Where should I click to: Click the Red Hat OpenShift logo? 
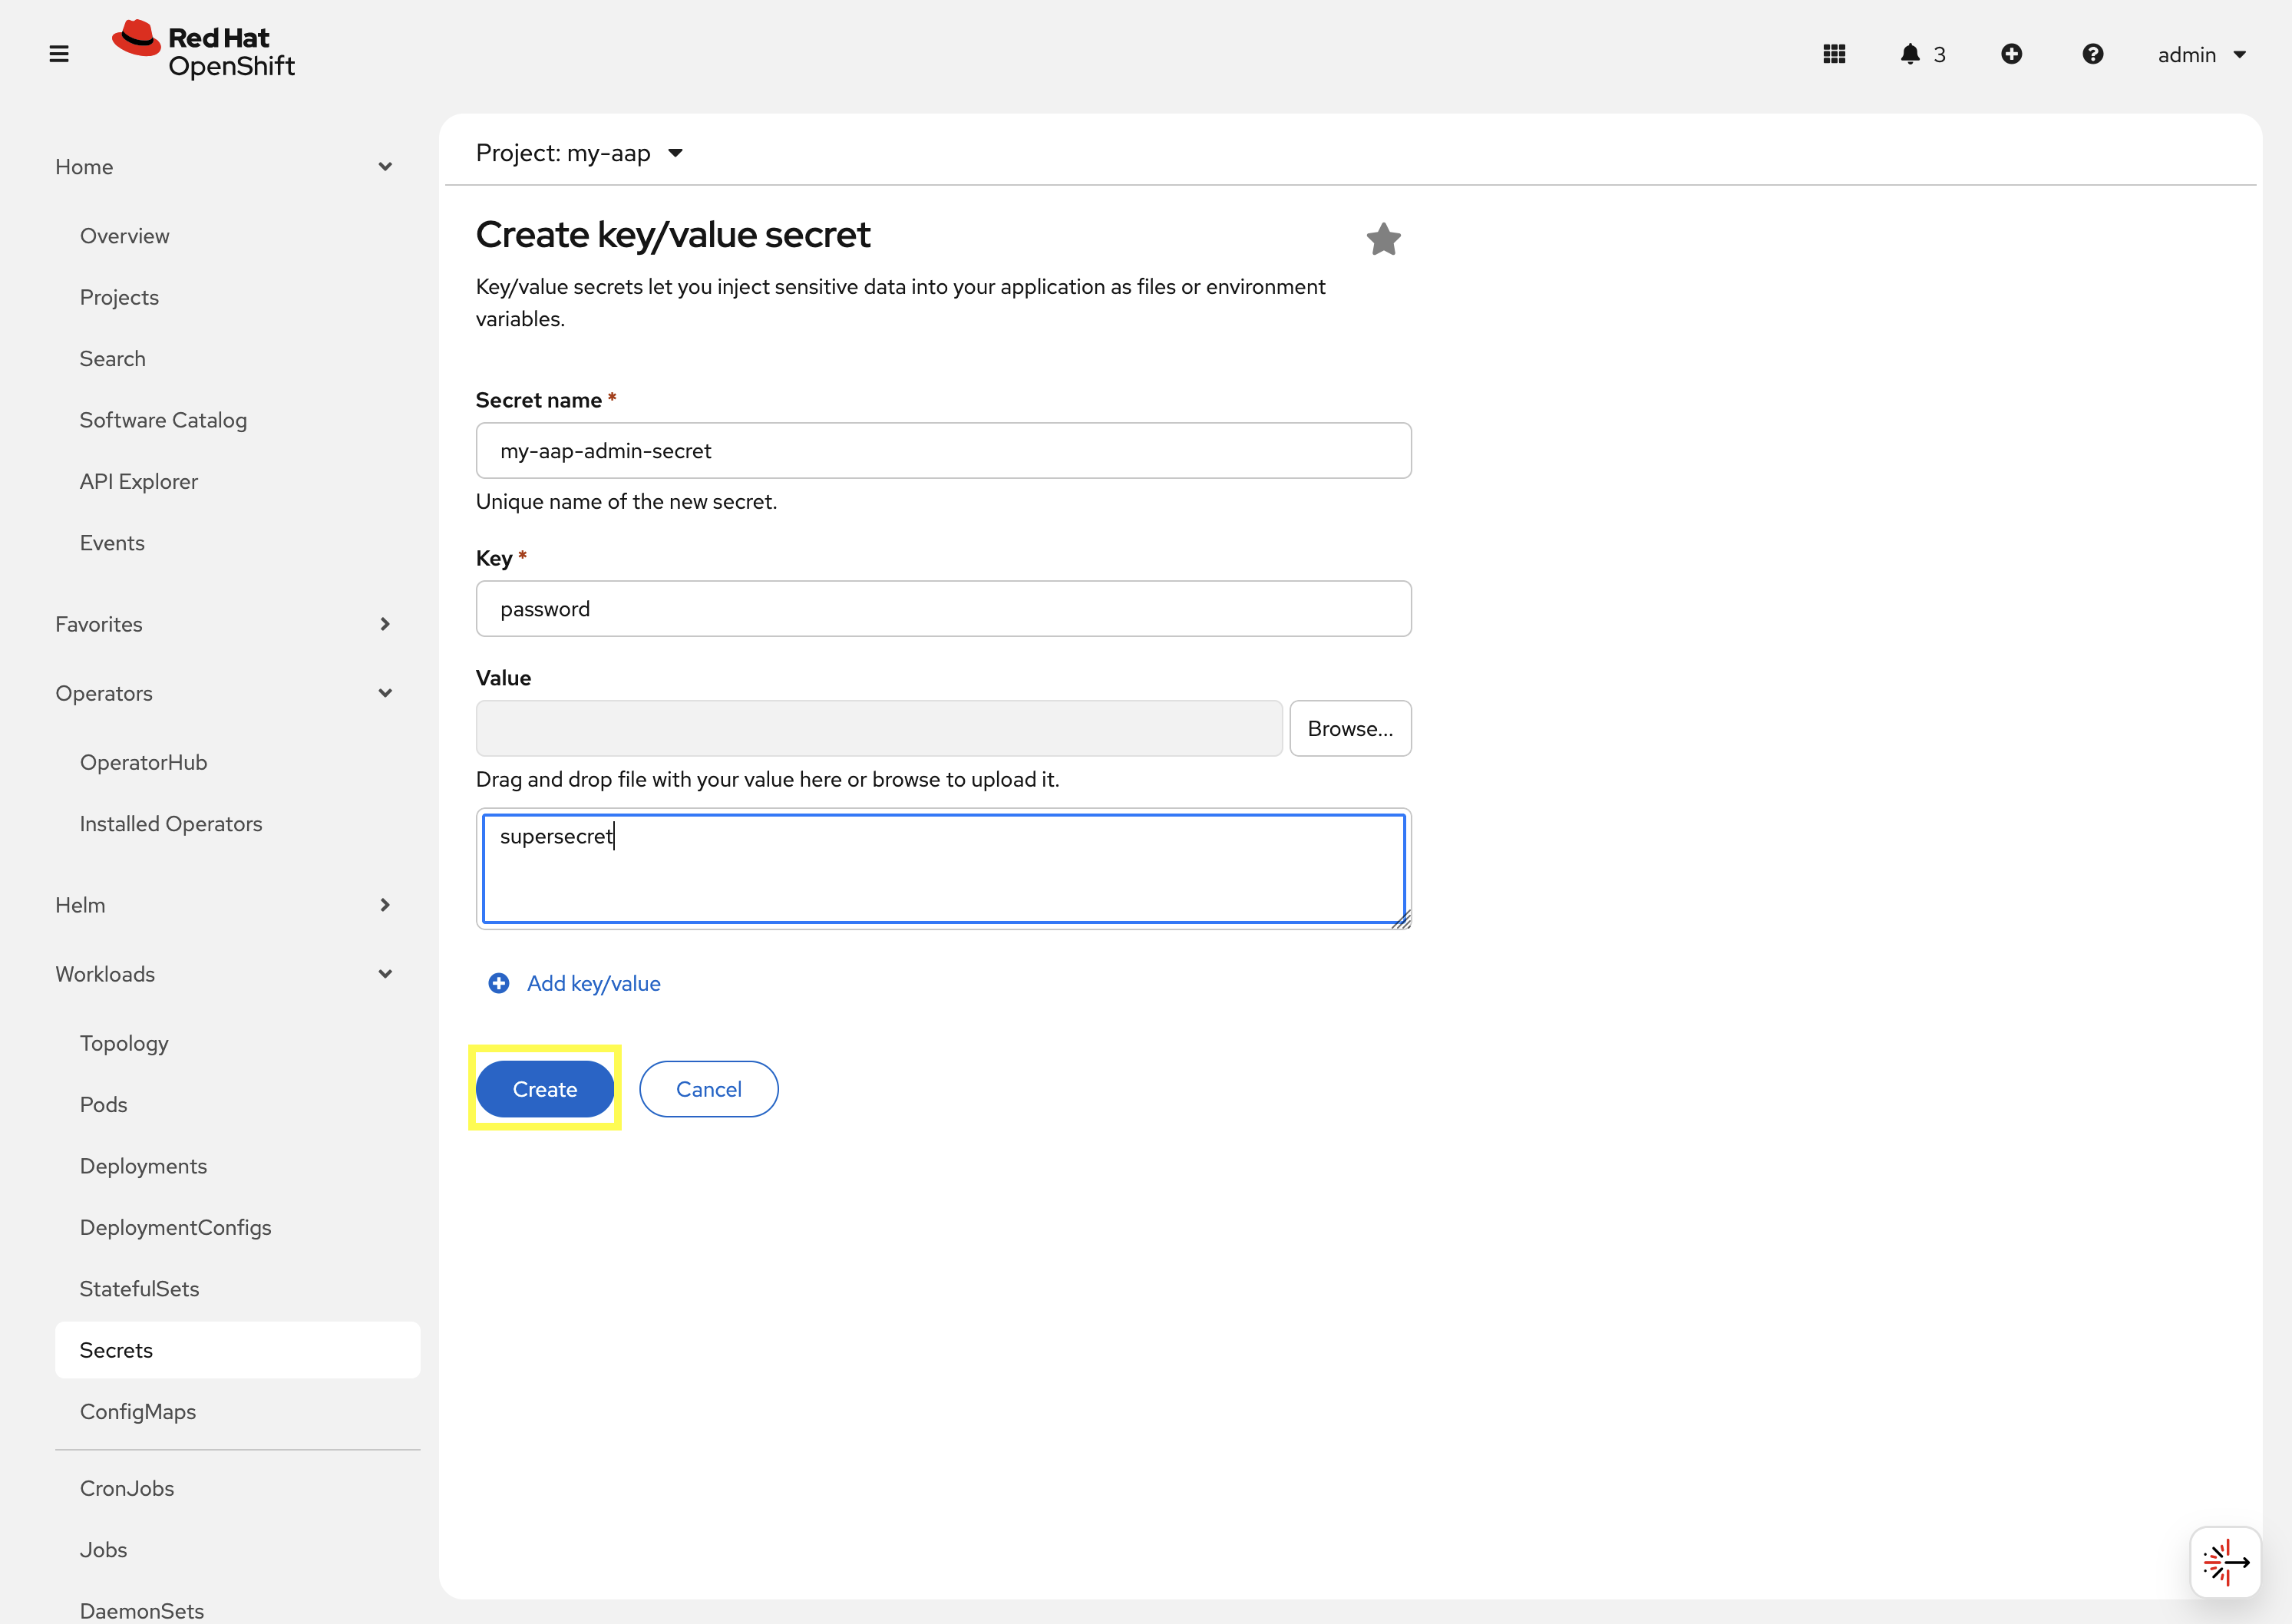click(204, 50)
